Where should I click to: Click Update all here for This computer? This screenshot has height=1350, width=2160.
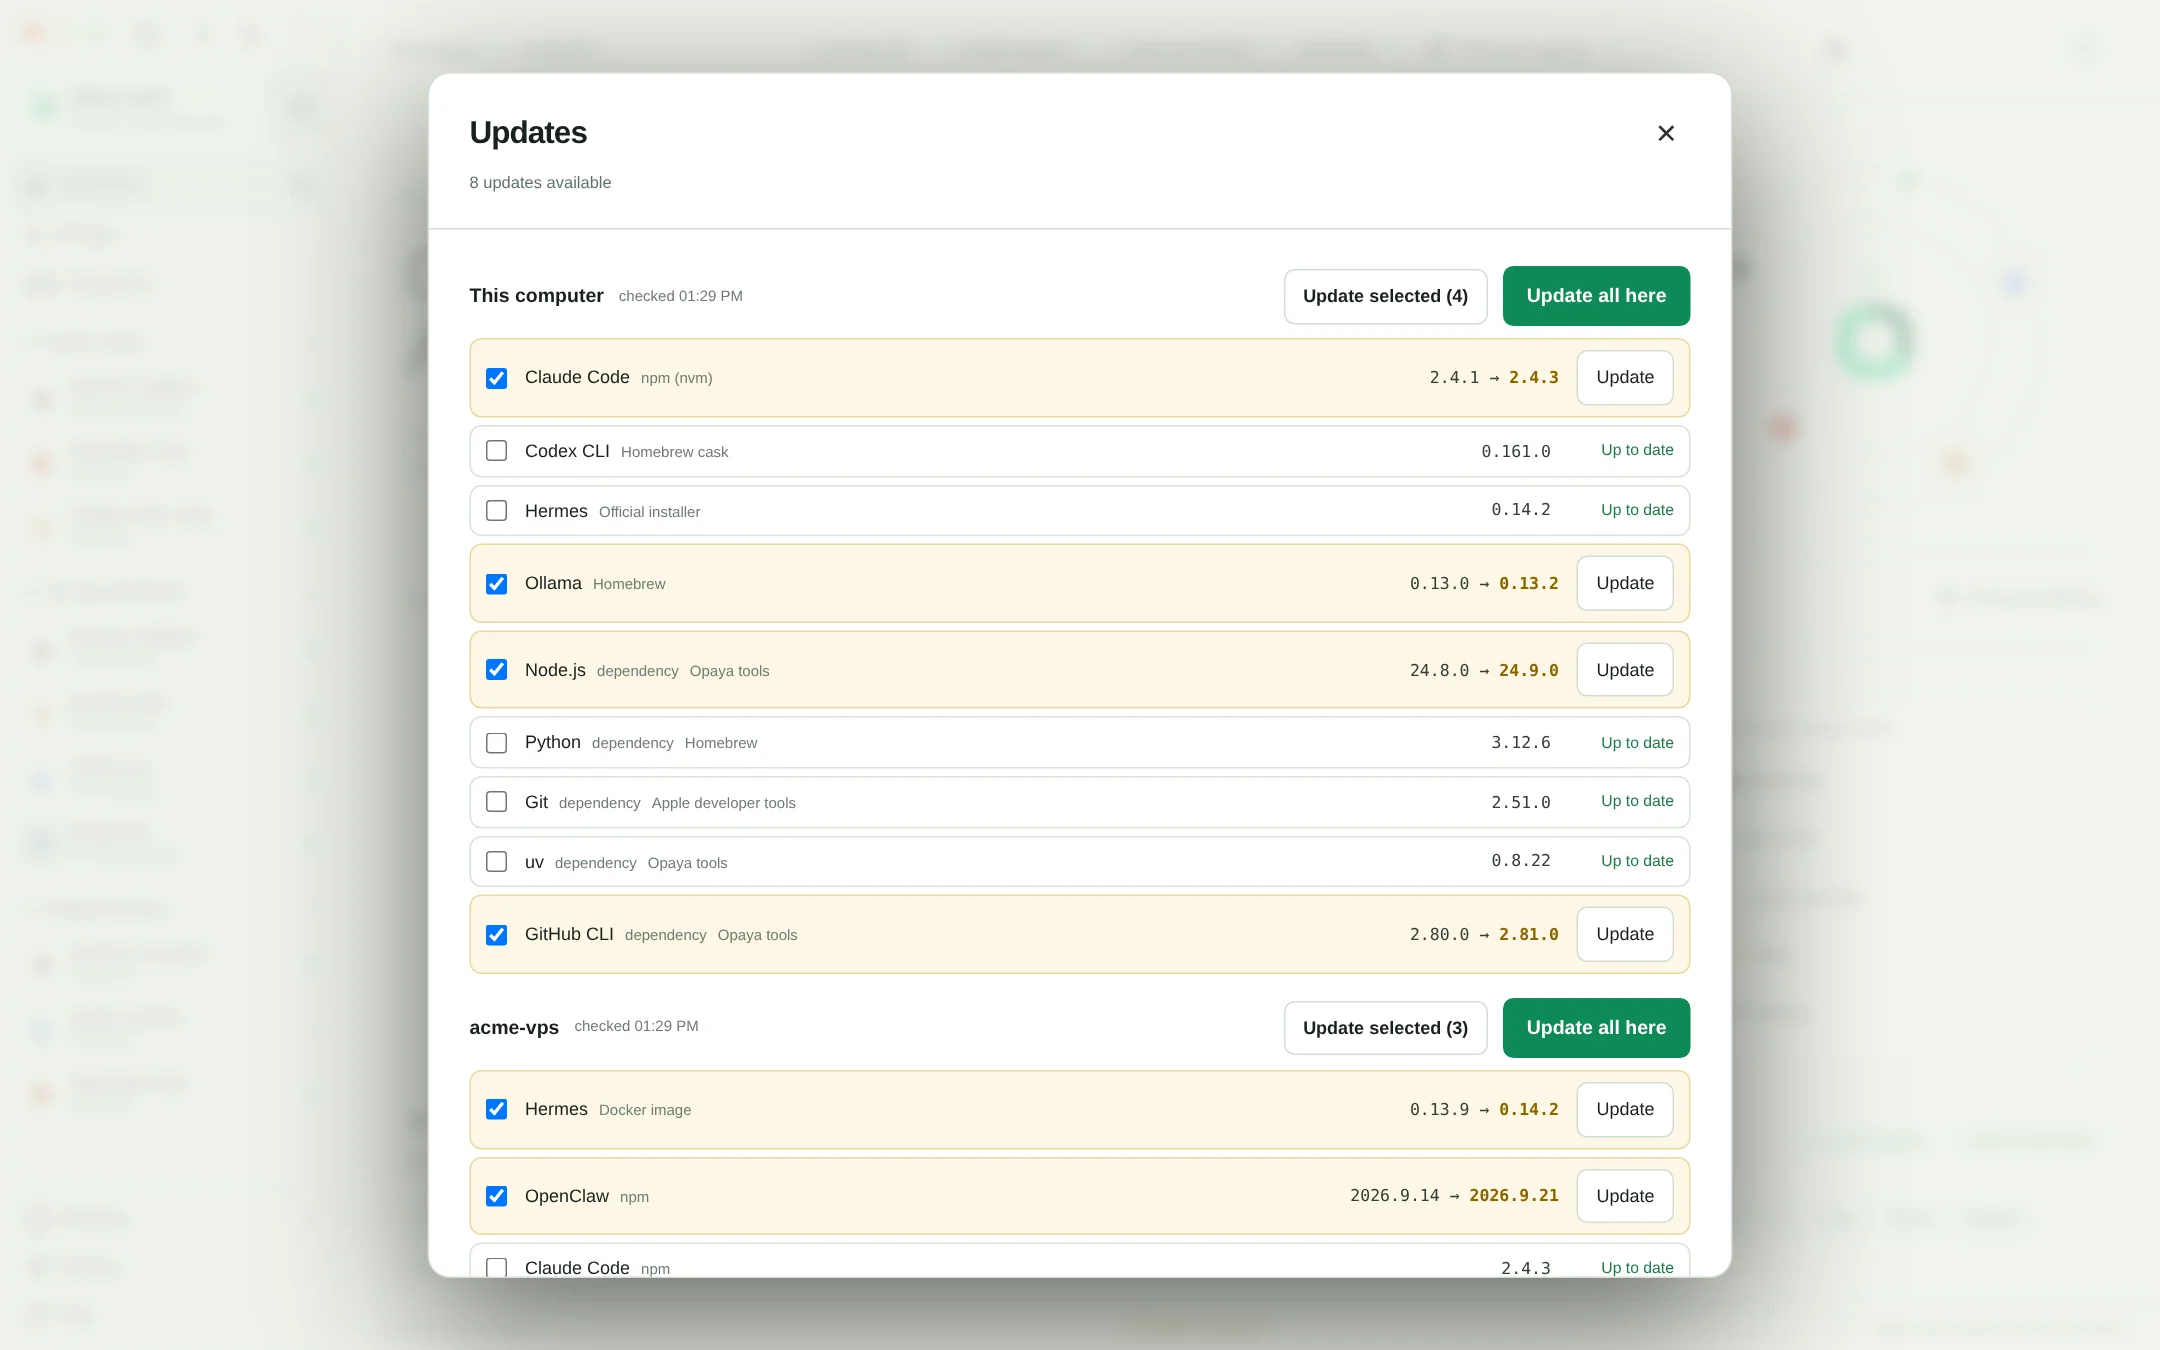point(1596,296)
